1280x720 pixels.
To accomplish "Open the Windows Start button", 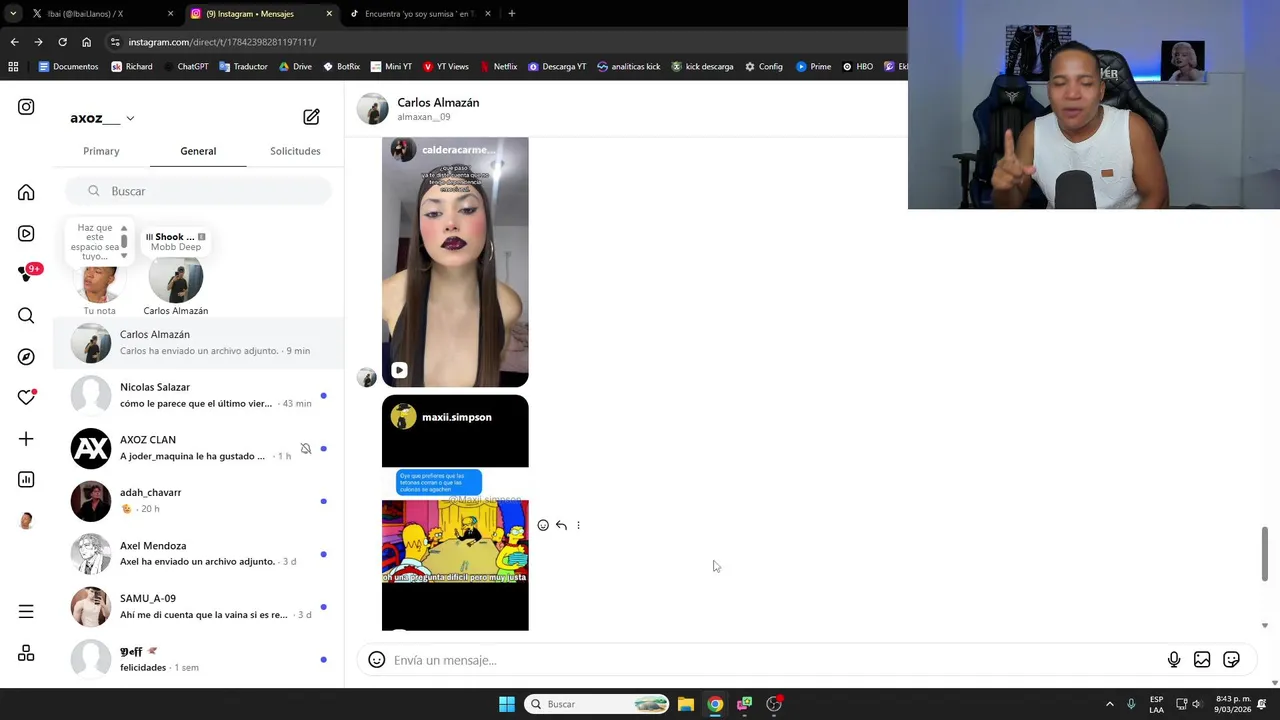I will 507,704.
